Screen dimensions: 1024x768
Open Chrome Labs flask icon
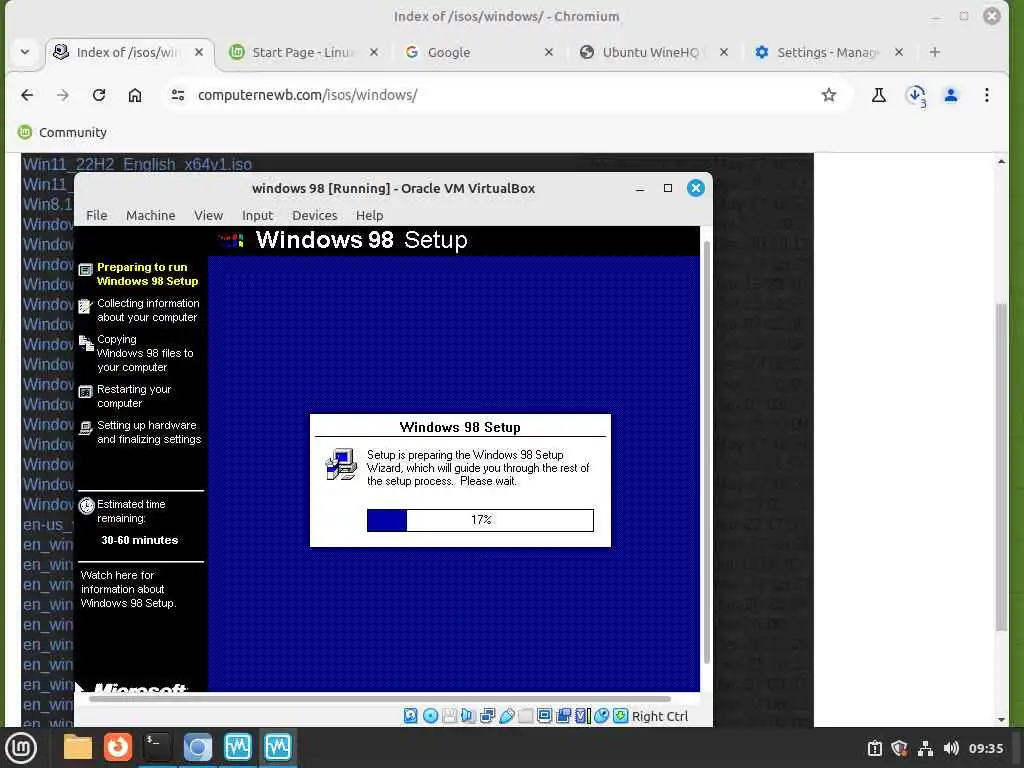[x=879, y=95]
